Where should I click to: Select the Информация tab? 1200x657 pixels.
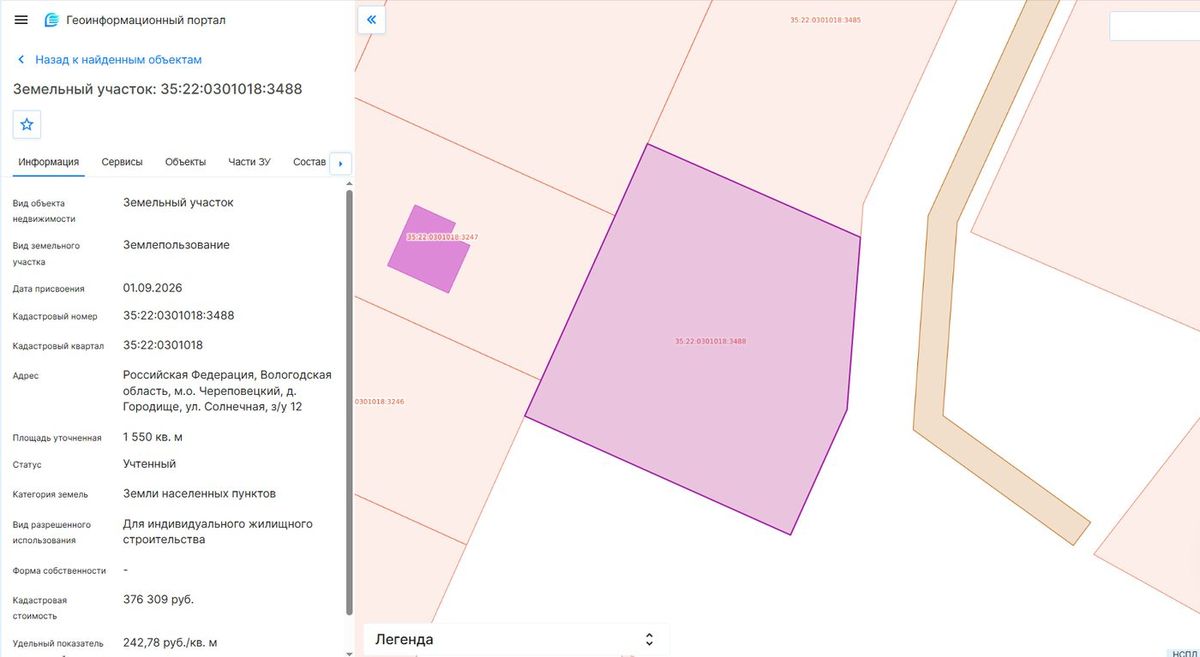(x=48, y=162)
